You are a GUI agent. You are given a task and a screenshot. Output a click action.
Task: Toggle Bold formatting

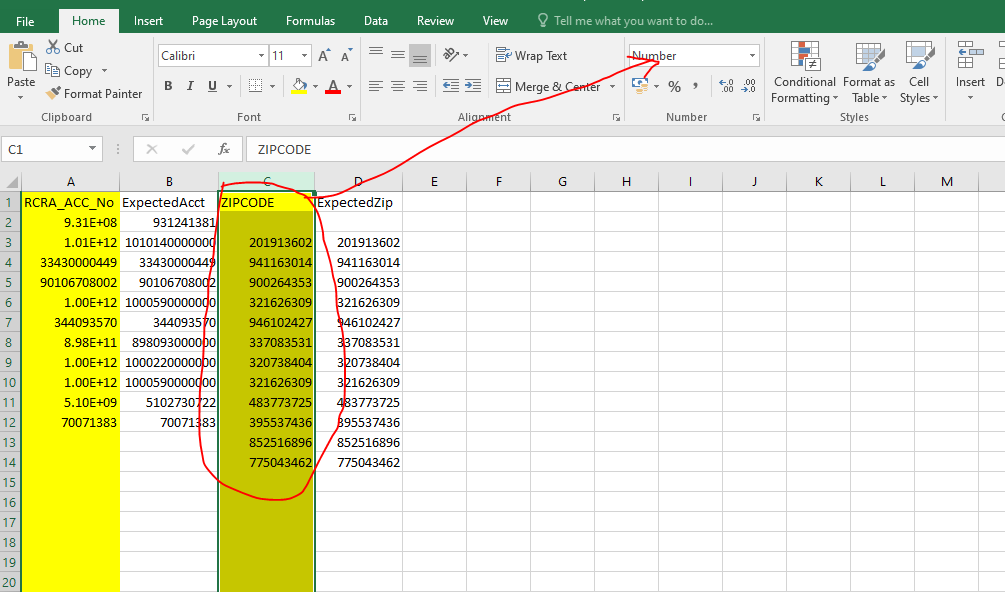pyautogui.click(x=168, y=85)
